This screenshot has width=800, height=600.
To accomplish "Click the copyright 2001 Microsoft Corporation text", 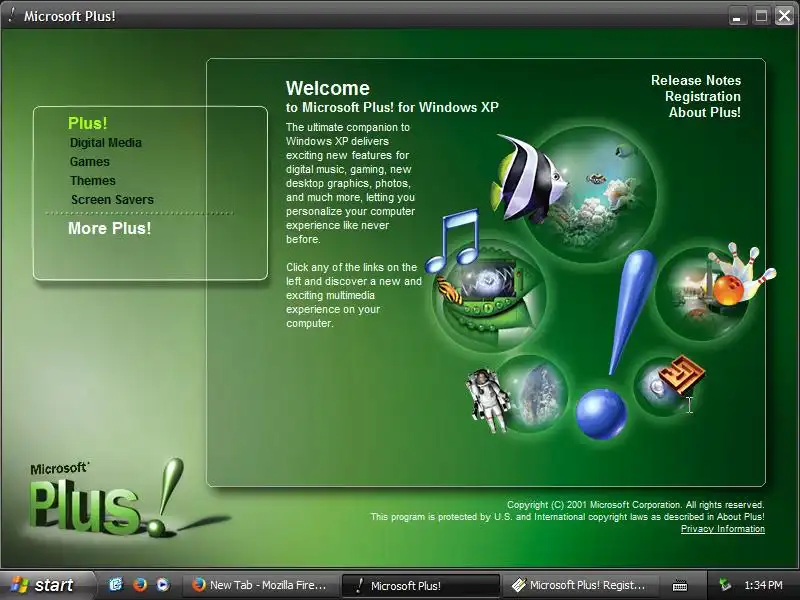I will pos(635,505).
